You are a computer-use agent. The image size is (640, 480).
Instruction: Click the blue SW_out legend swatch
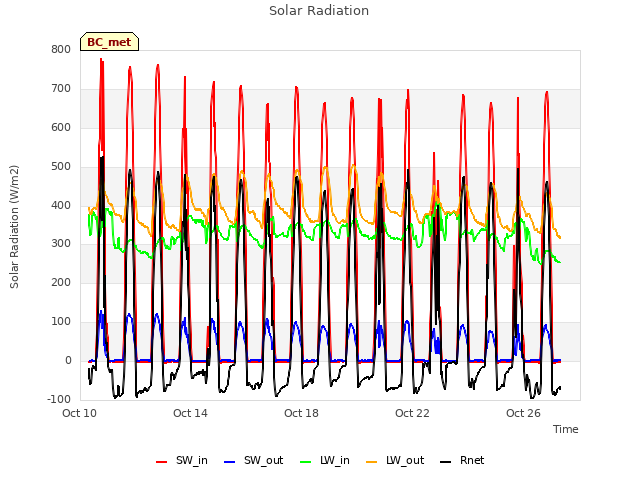pos(230,462)
